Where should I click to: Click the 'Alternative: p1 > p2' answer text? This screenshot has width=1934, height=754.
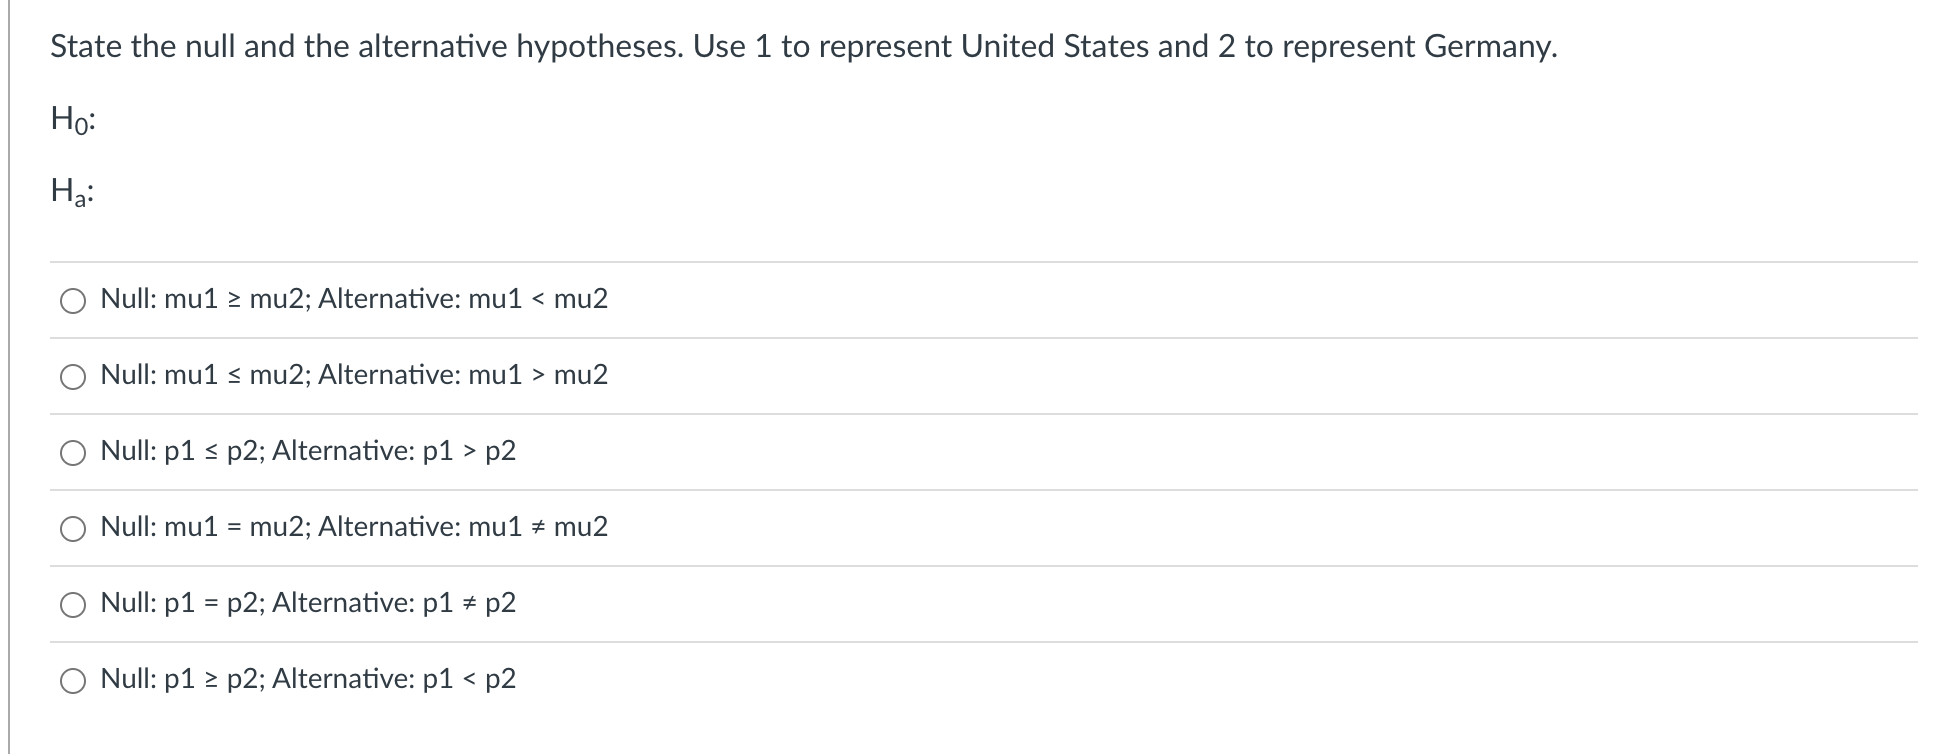point(394,451)
